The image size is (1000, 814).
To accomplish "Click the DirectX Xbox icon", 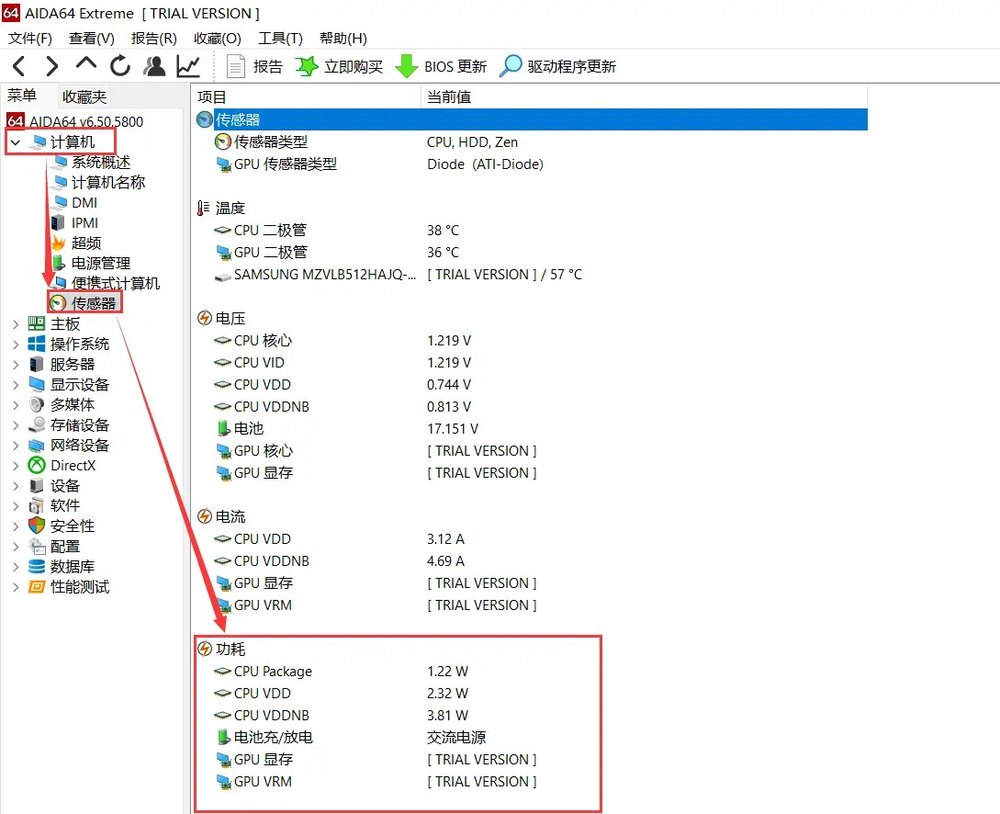I will pos(36,465).
